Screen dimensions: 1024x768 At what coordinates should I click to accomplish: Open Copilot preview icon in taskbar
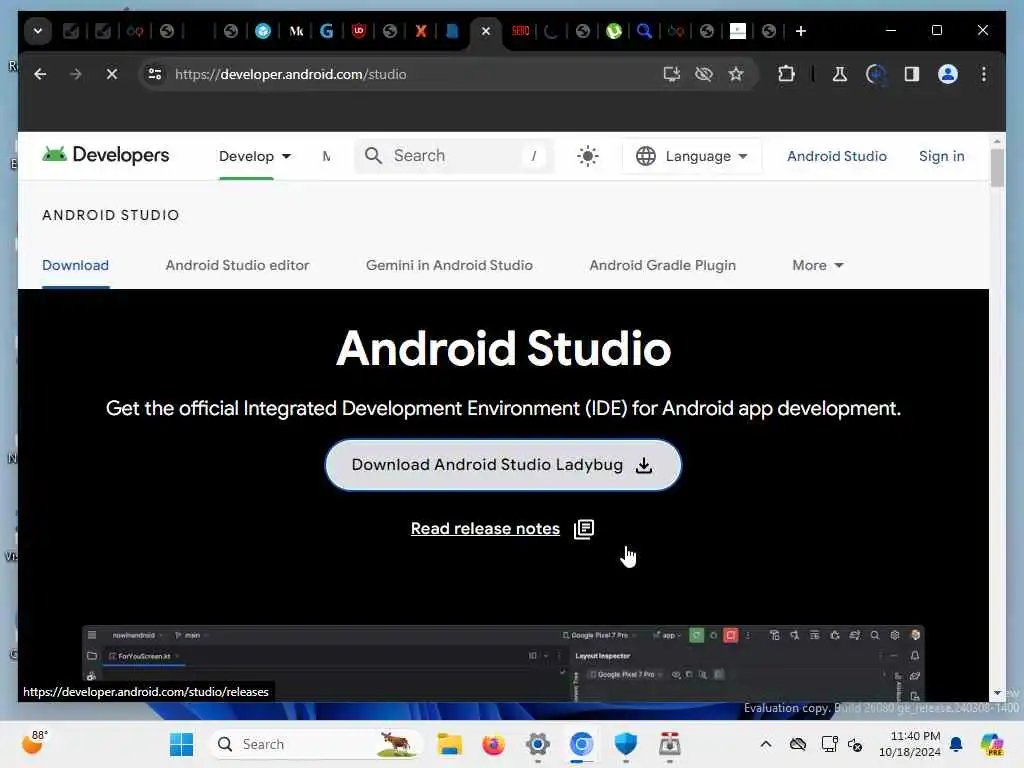point(992,744)
